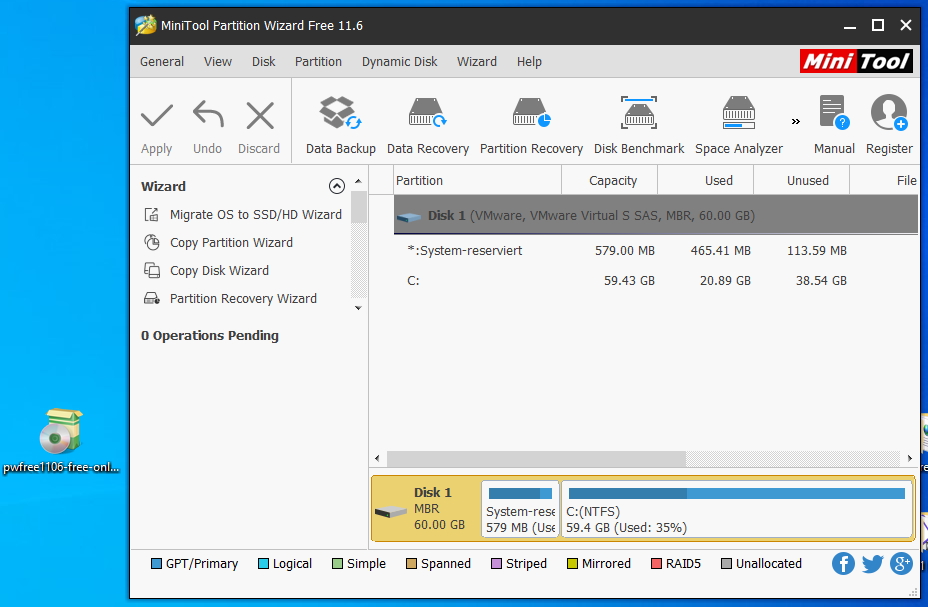This screenshot has height=607, width=928.
Task: Click partition list scroll left arrow
Action: pyautogui.click(x=377, y=459)
